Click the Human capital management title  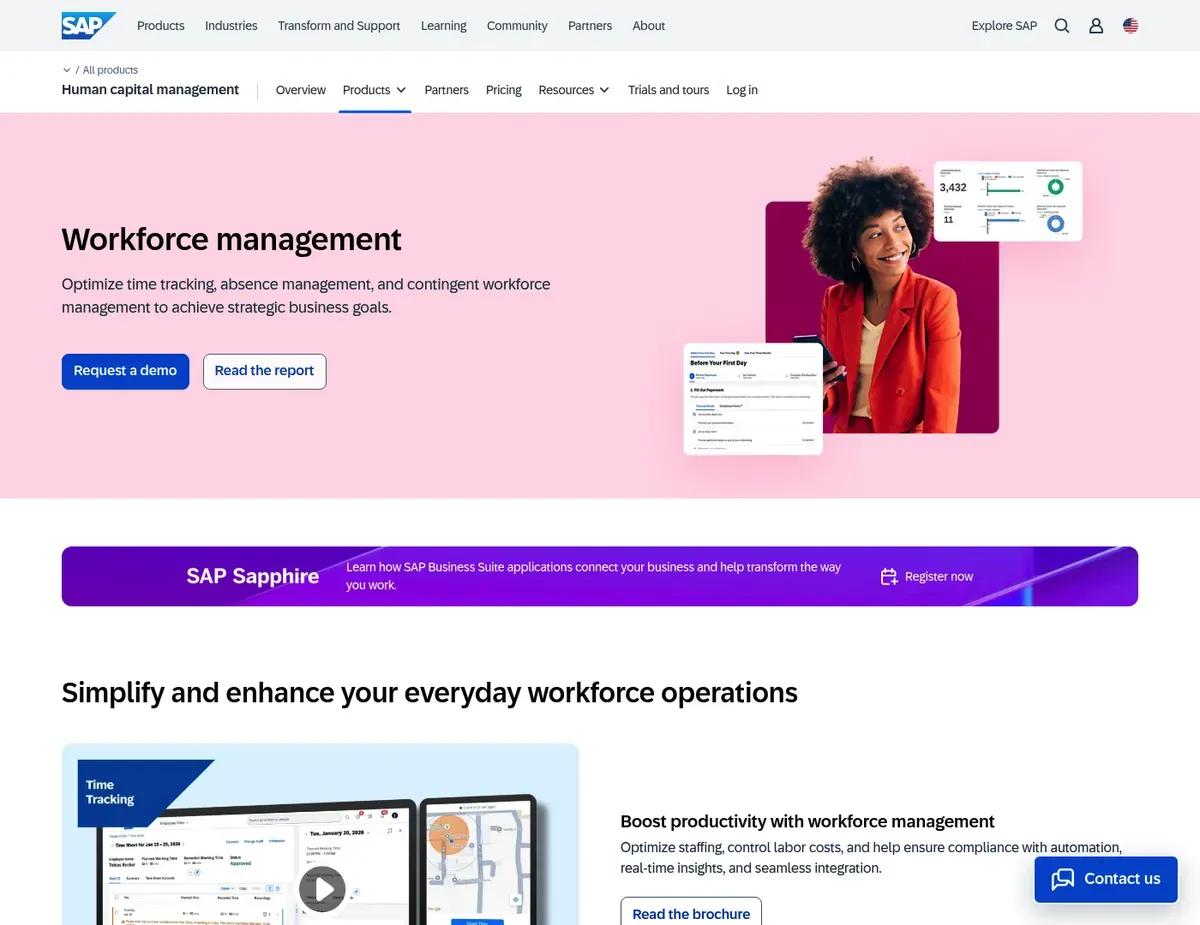[x=150, y=90]
